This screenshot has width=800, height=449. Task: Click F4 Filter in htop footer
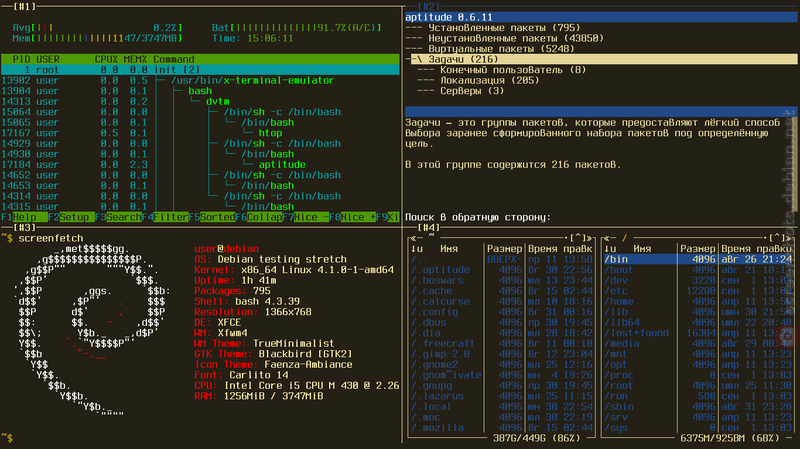tap(165, 217)
